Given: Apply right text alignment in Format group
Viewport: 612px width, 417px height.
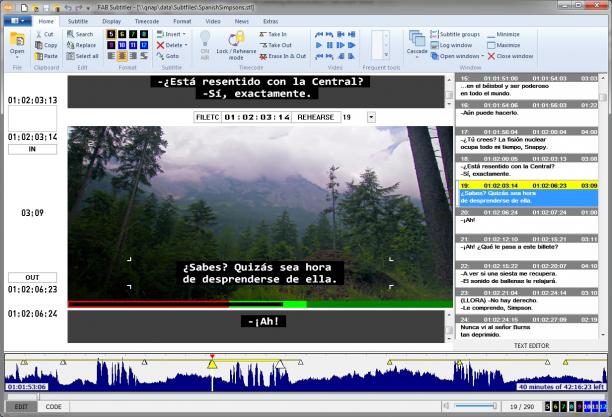Looking at the screenshot, I should coord(133,56).
